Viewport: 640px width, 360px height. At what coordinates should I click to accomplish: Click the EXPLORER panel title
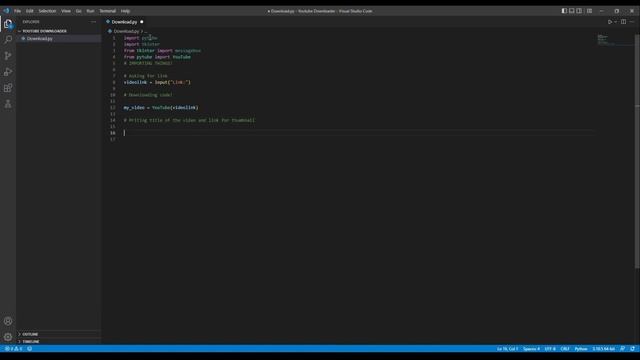click(x=31, y=22)
